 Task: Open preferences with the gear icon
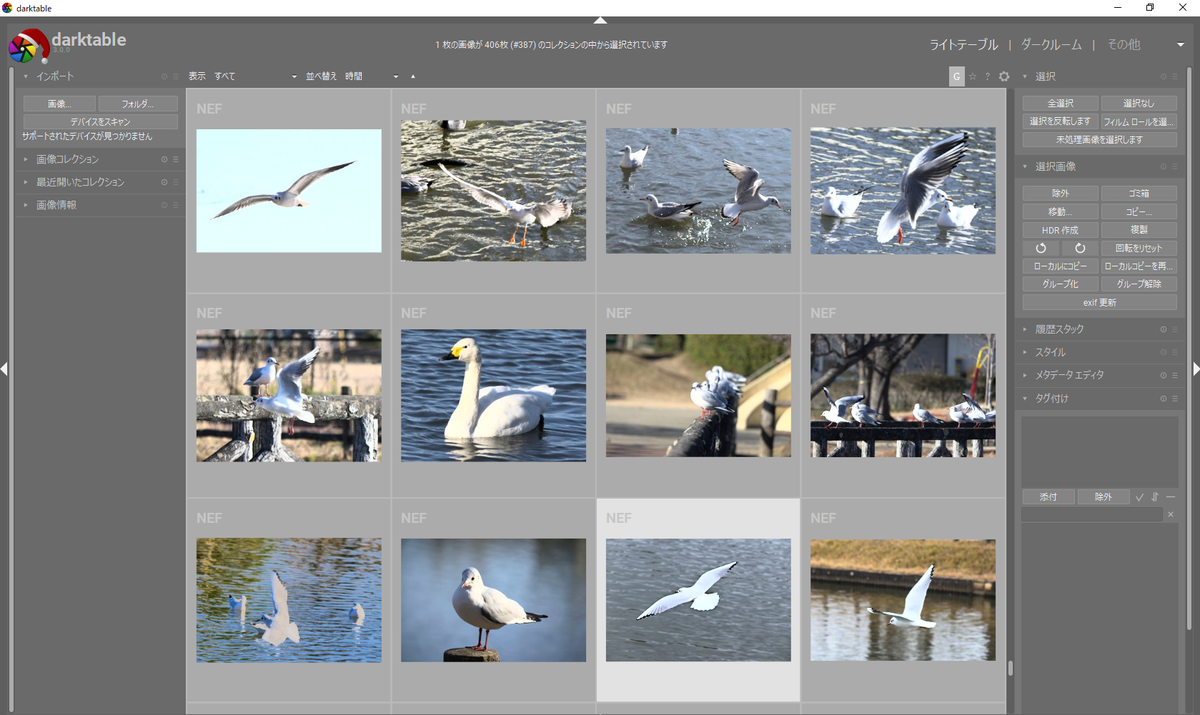point(1004,76)
